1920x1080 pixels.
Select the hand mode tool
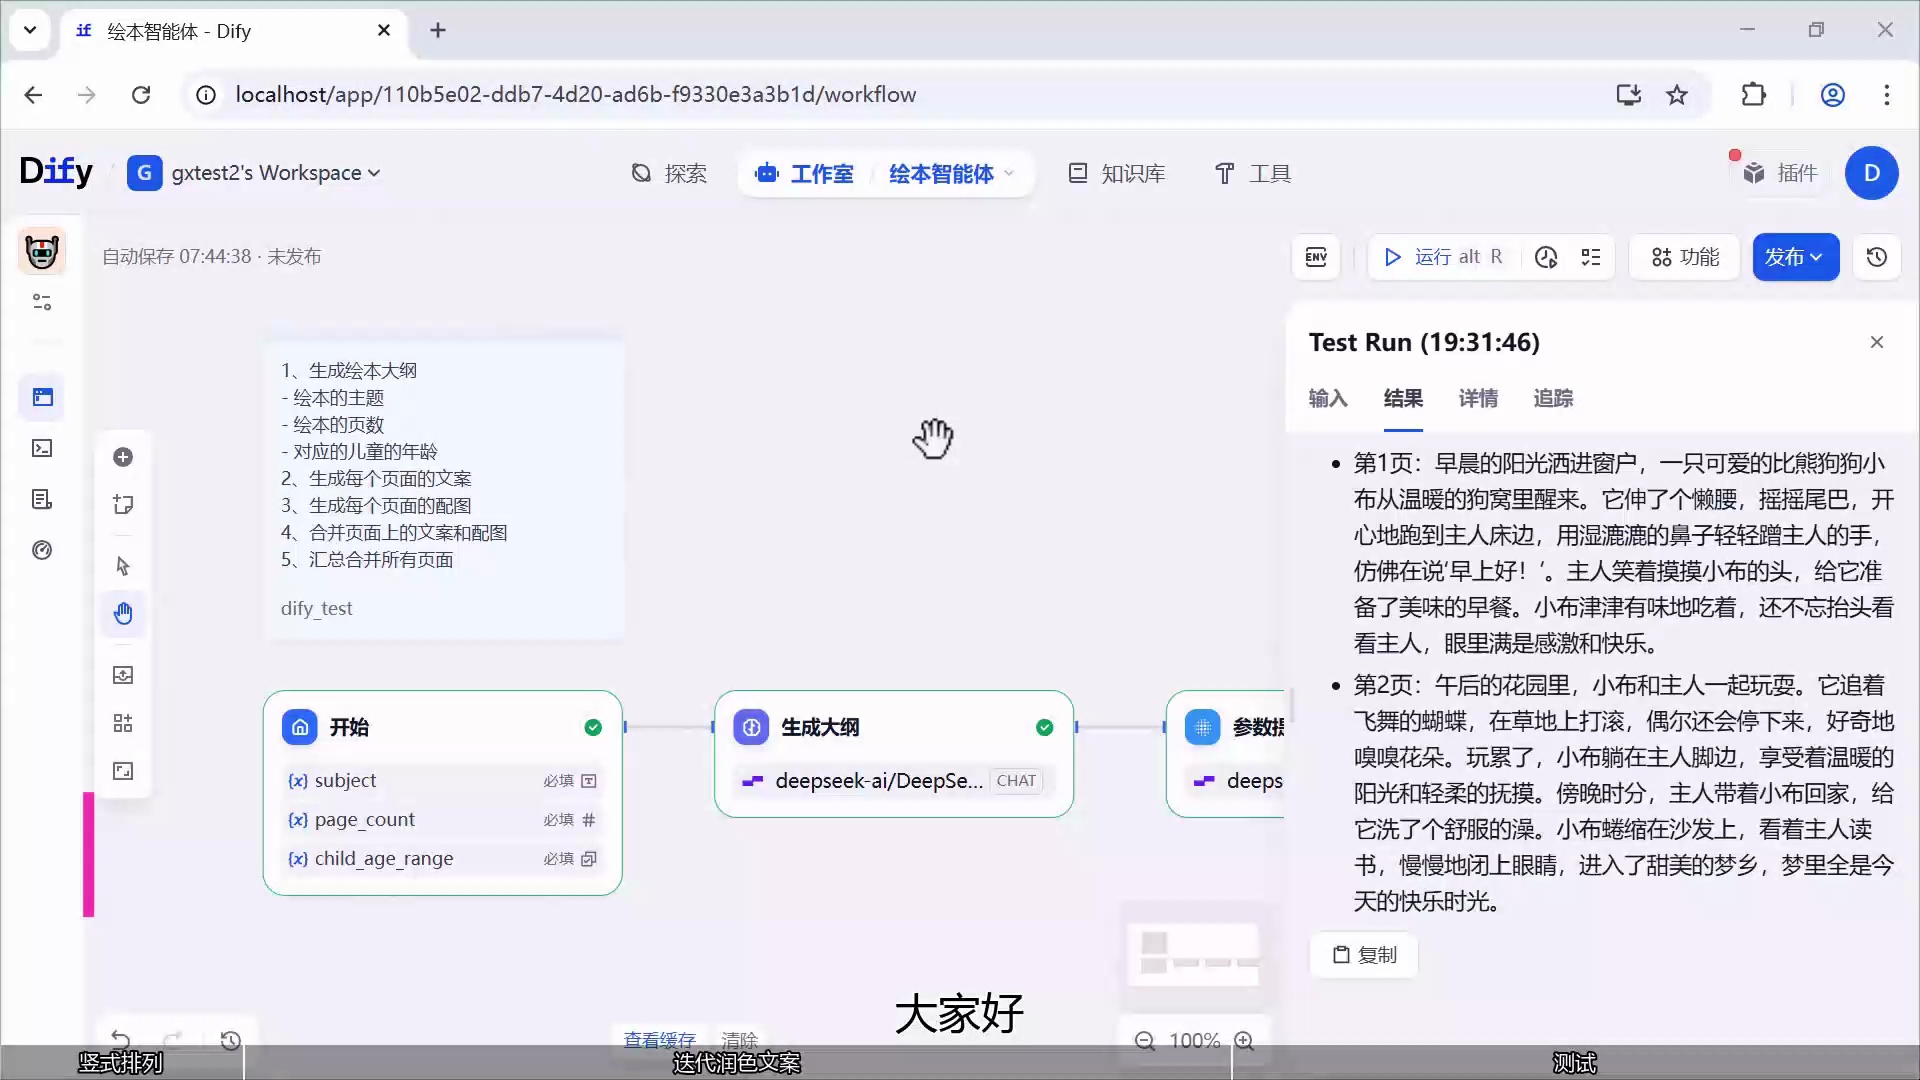(x=123, y=613)
